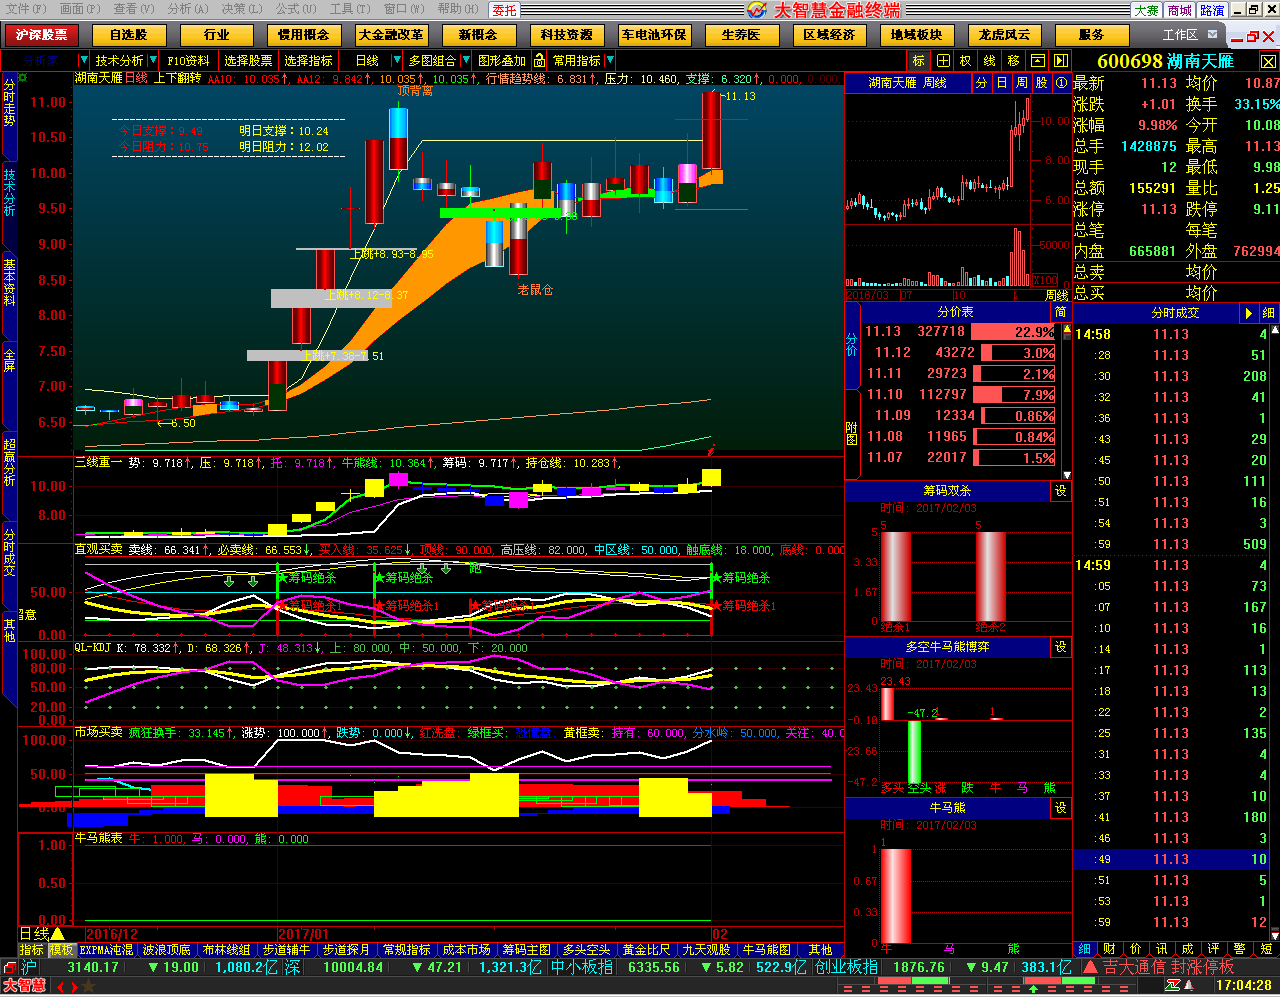
Task: Switch to the EXPMA沌混 indicator tab
Action: (x=106, y=950)
